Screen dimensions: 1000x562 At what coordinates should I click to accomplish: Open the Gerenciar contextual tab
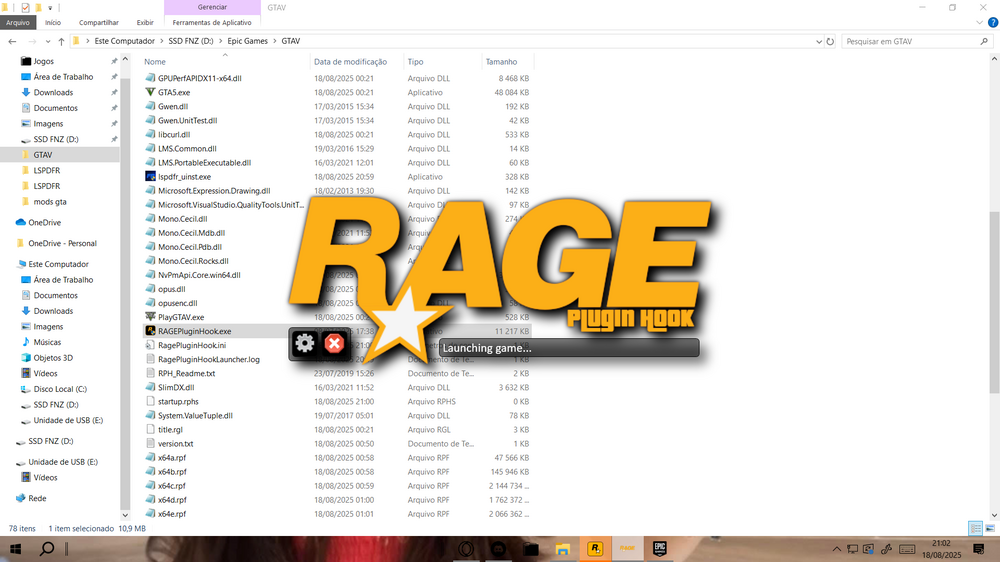[x=212, y=7]
